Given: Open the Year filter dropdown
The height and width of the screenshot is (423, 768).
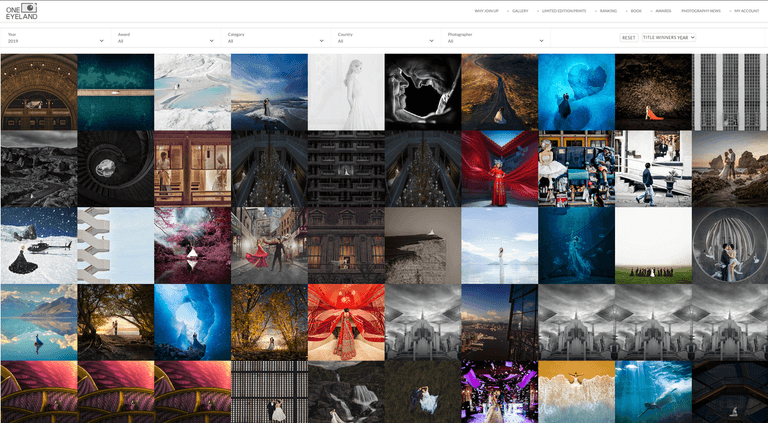Looking at the screenshot, I should tap(55, 41).
